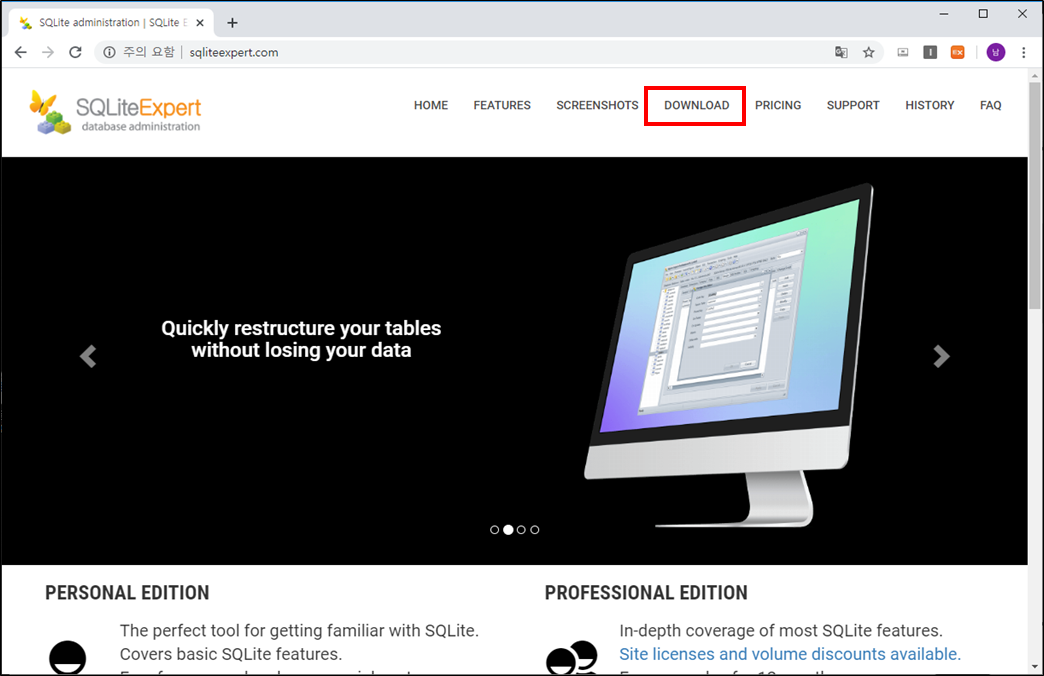Reload the sqliteexpert.com page
Viewport: 1044px width, 676px height.
point(75,52)
